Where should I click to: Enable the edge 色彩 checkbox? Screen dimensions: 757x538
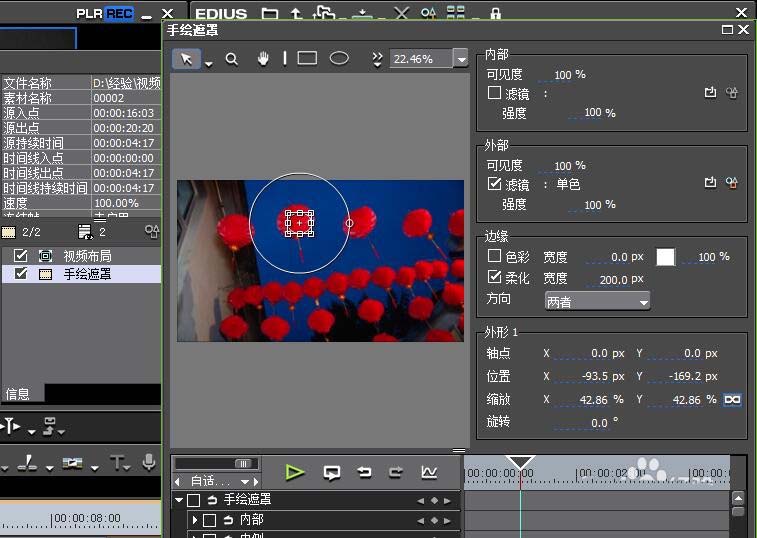click(x=494, y=256)
